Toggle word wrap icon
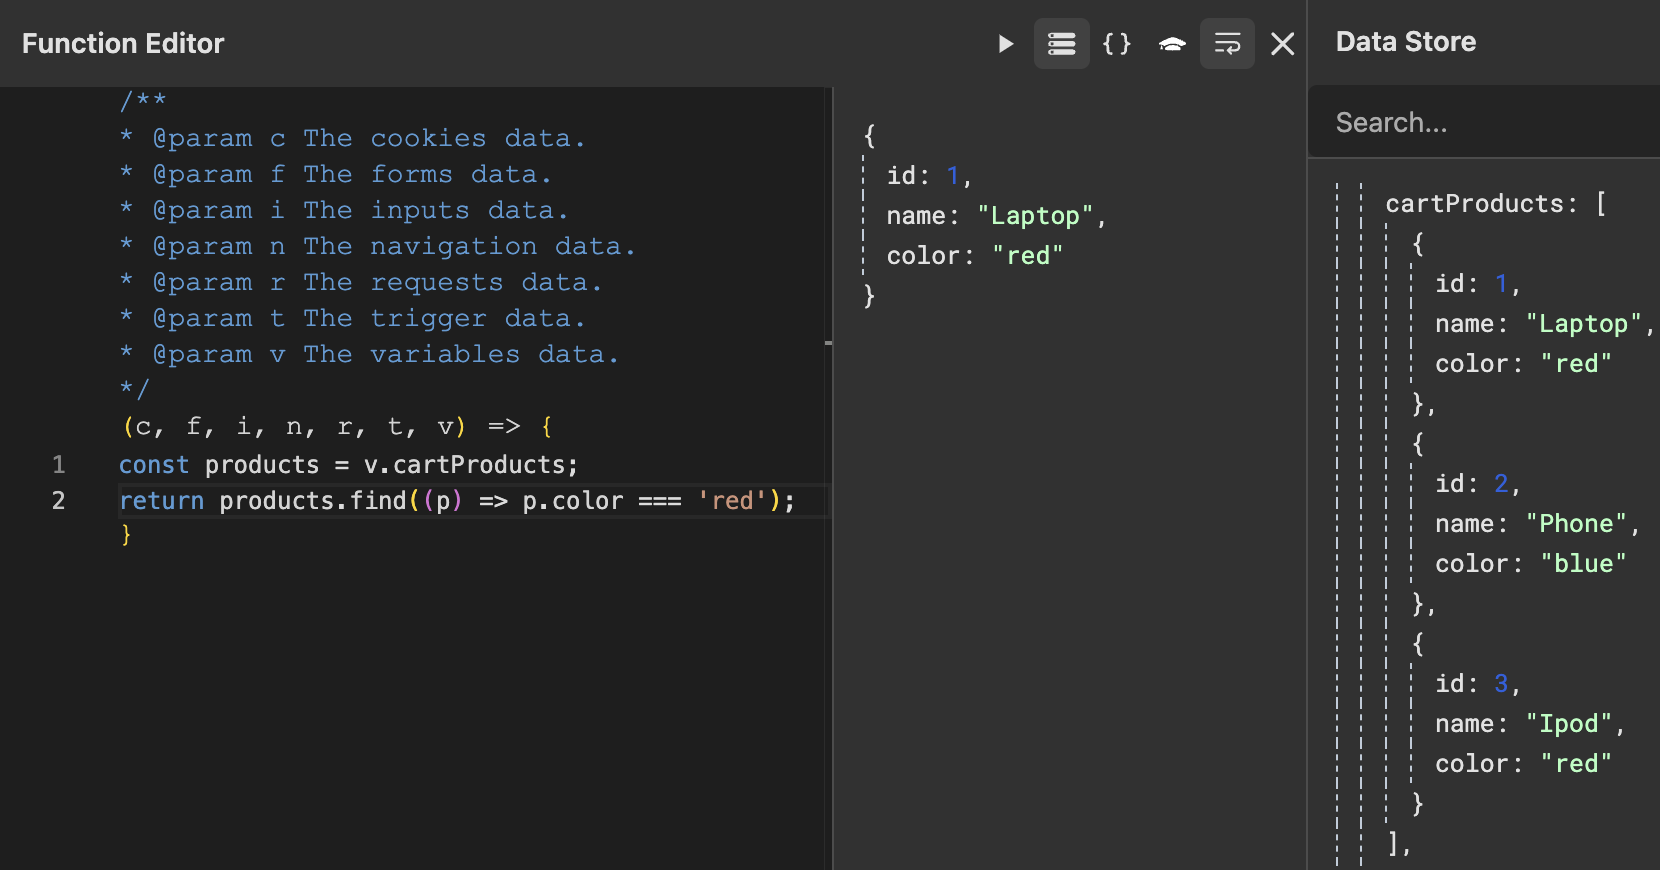 point(1227,44)
